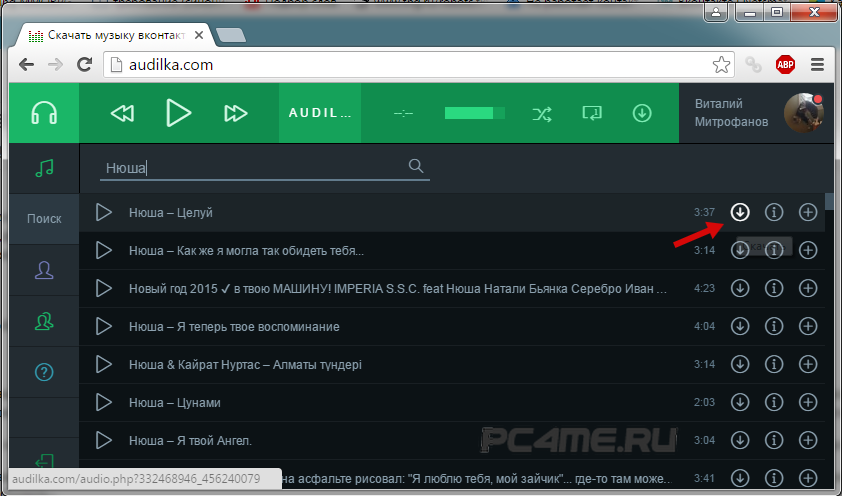The image size is (842, 496).
Task: Skip to next track
Action: [x=236, y=113]
